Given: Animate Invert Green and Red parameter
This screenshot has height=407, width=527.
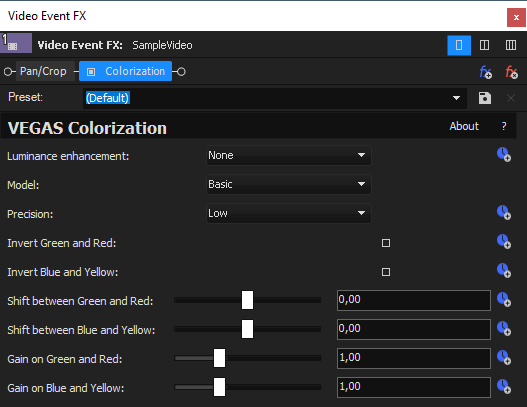Looking at the screenshot, I should [504, 241].
